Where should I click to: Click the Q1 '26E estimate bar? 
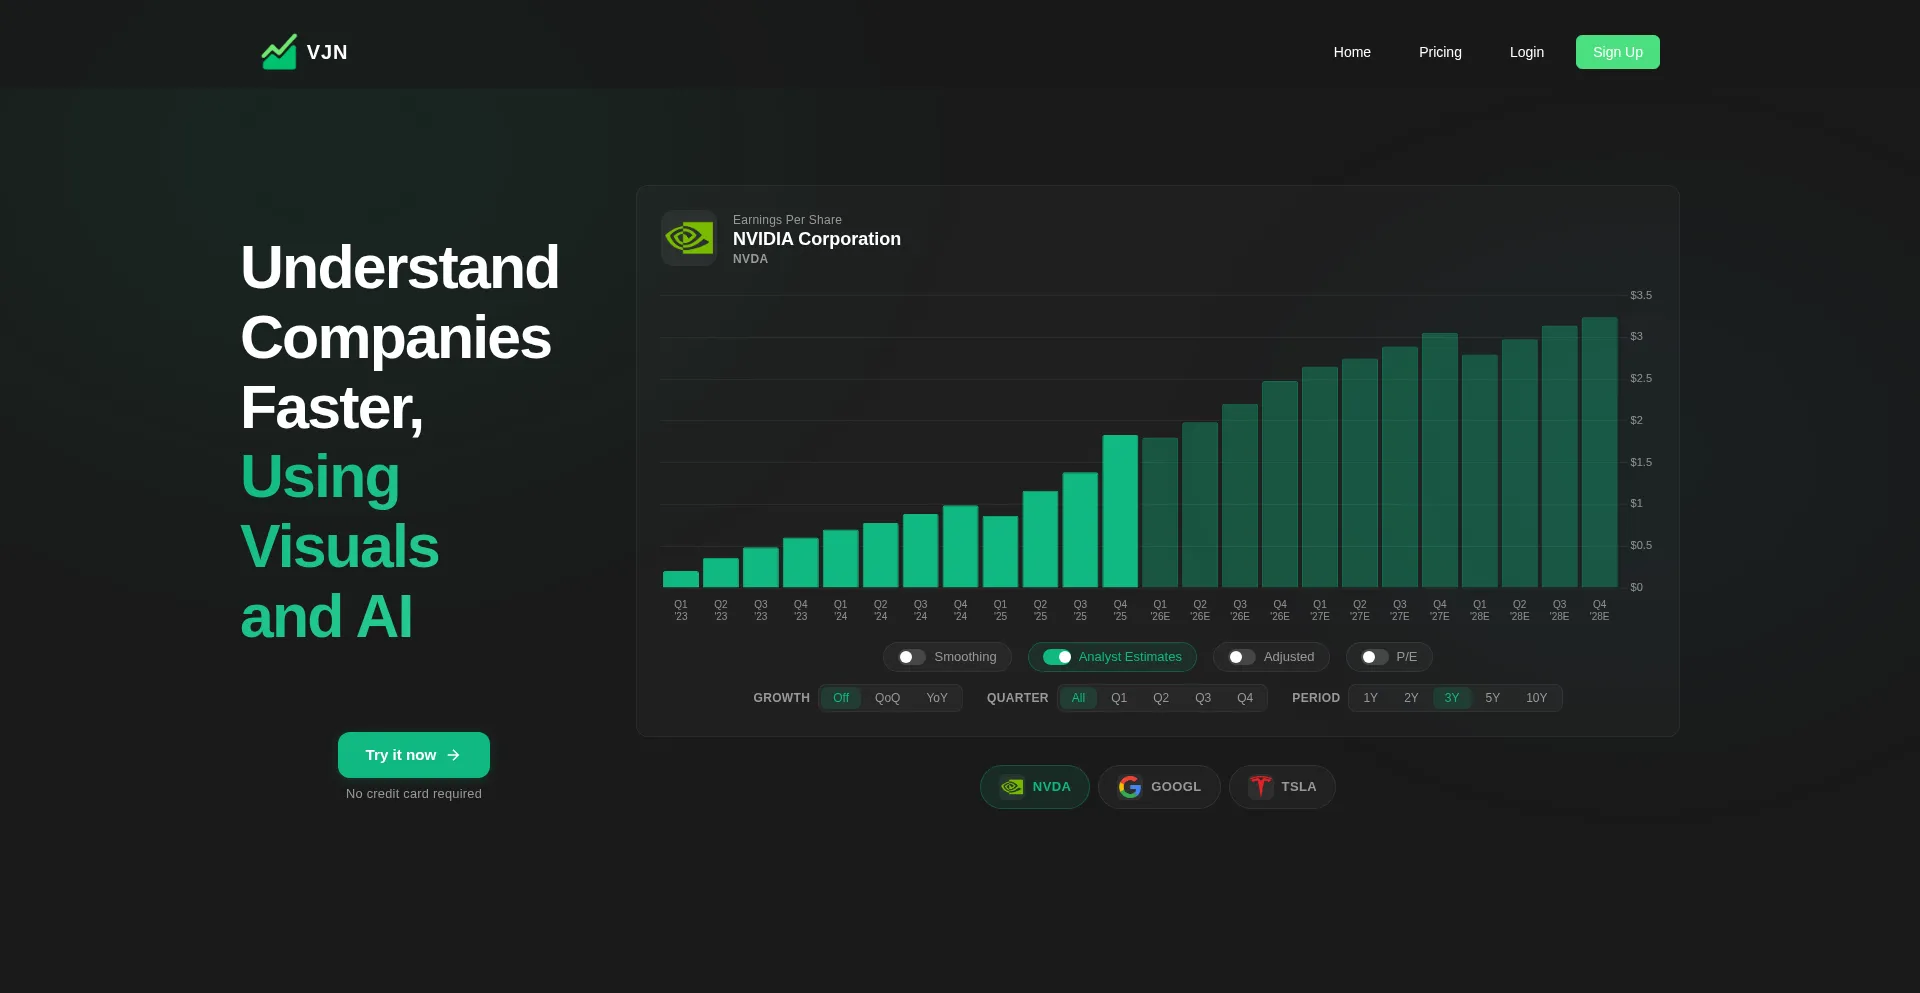pos(1160,512)
